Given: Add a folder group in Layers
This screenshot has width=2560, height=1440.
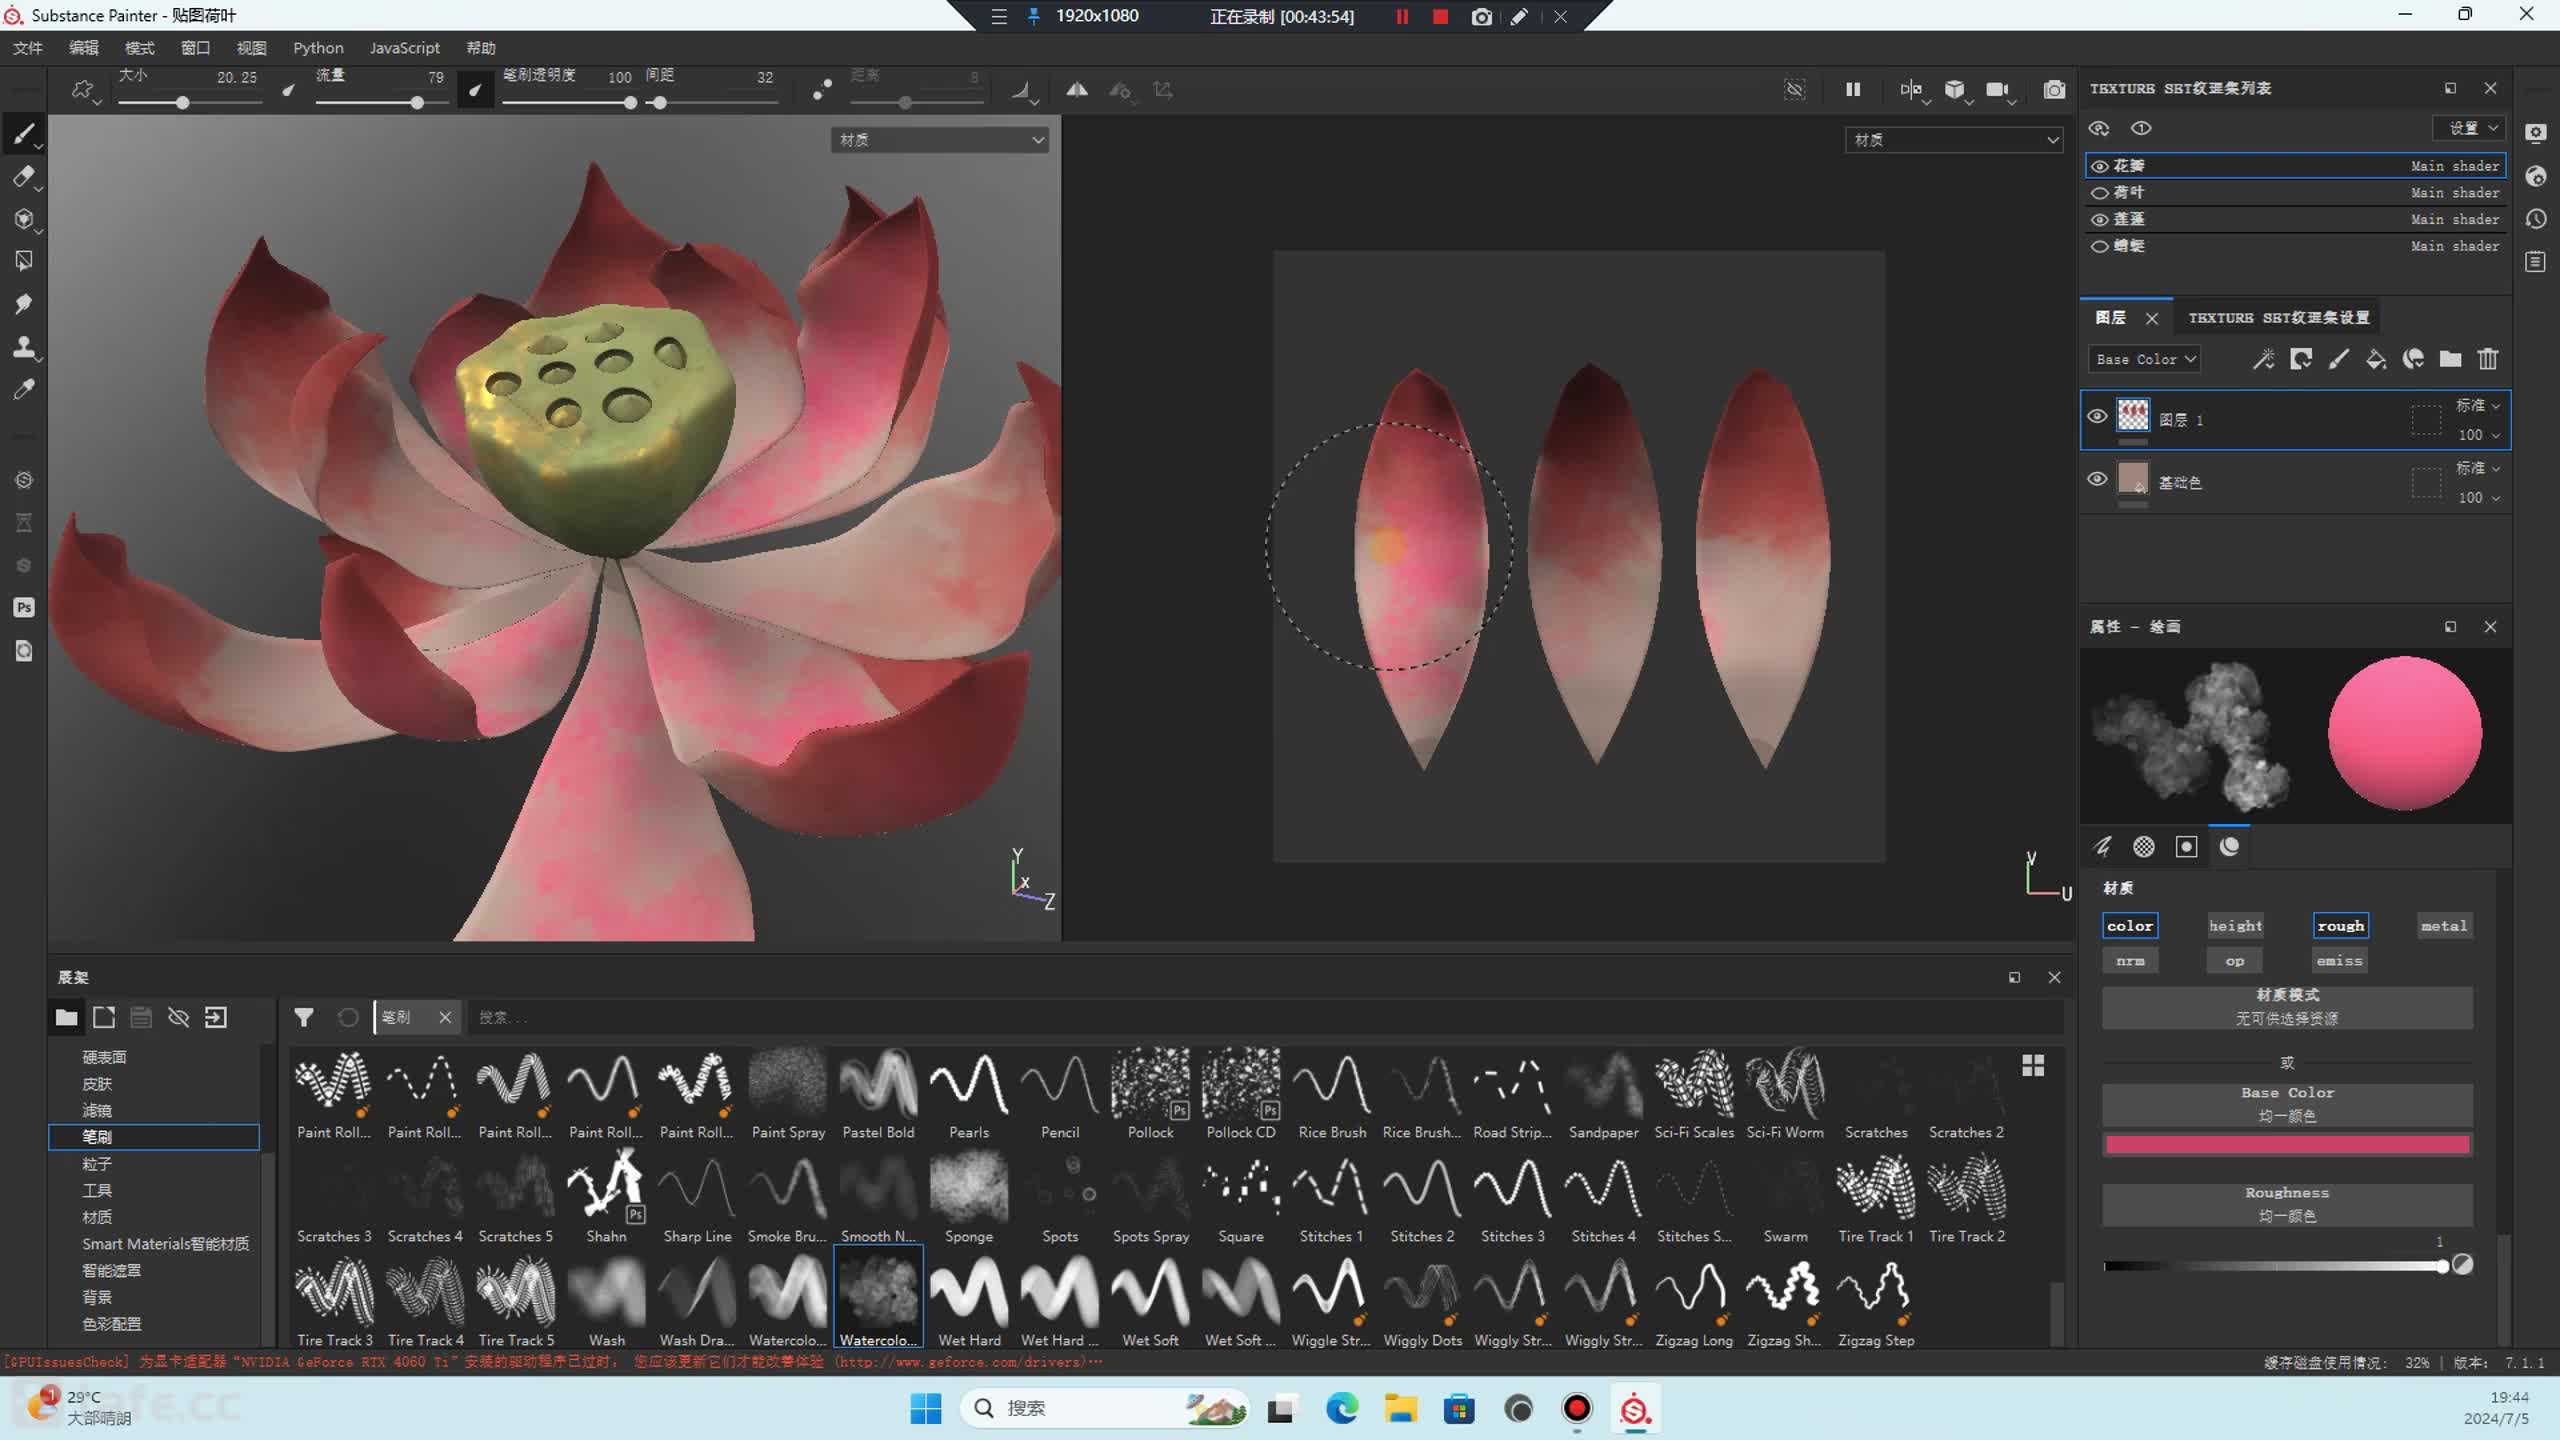Looking at the screenshot, I should coord(2450,359).
